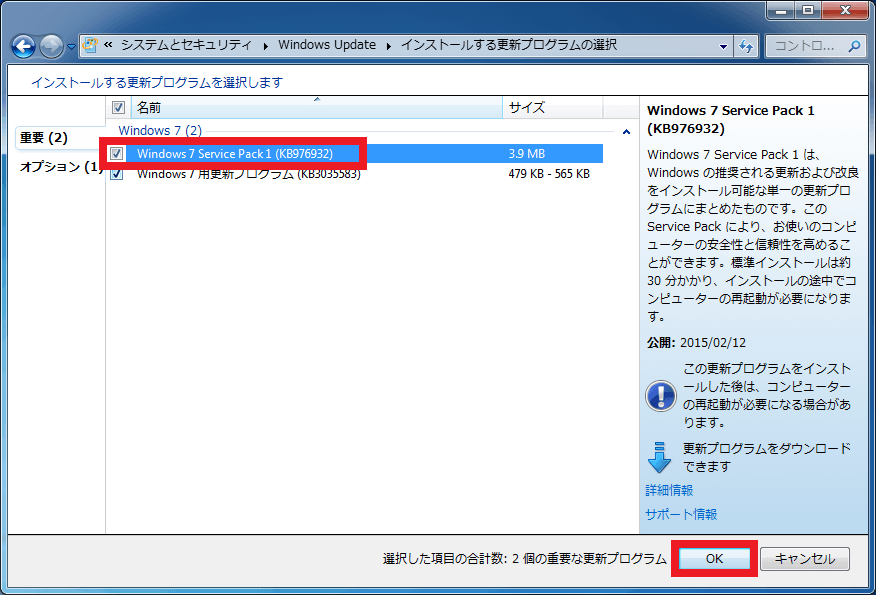Confirm with the OK button
Screen dimensions: 876x595
[x=714, y=559]
